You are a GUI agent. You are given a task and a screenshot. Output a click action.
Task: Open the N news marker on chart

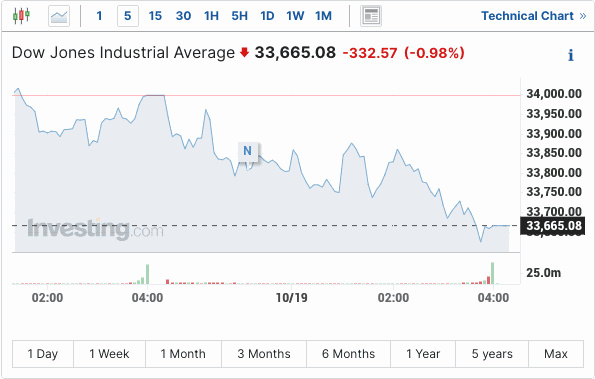coord(248,151)
